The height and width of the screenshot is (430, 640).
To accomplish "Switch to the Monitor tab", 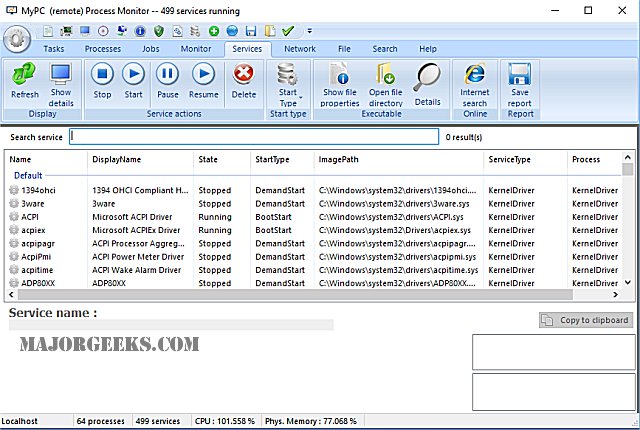I will tap(196, 49).
